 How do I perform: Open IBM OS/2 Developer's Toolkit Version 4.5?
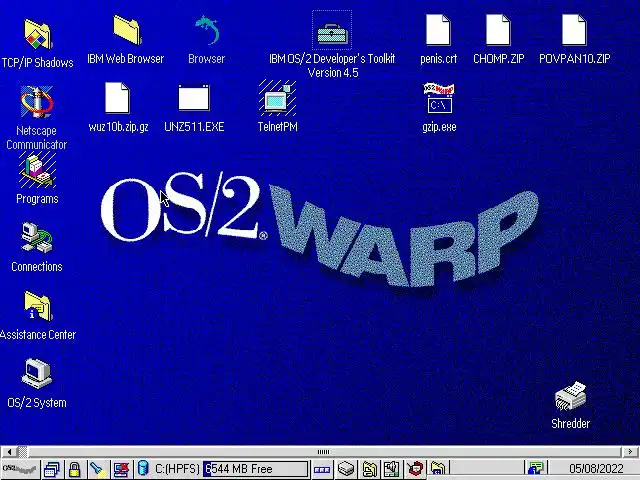point(332,34)
